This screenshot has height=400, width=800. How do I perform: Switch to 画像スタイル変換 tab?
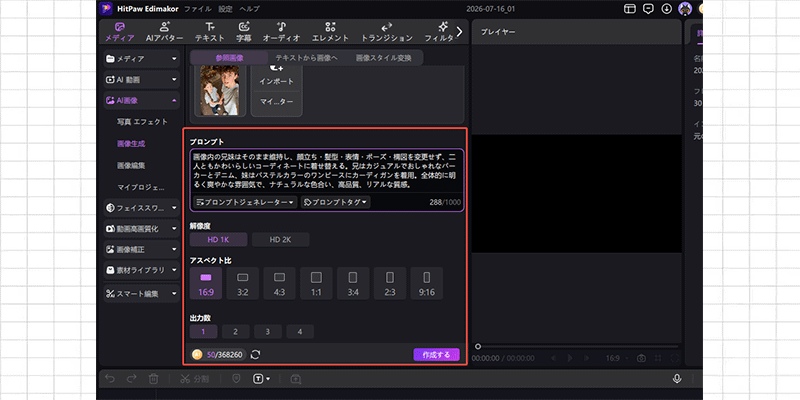384,58
